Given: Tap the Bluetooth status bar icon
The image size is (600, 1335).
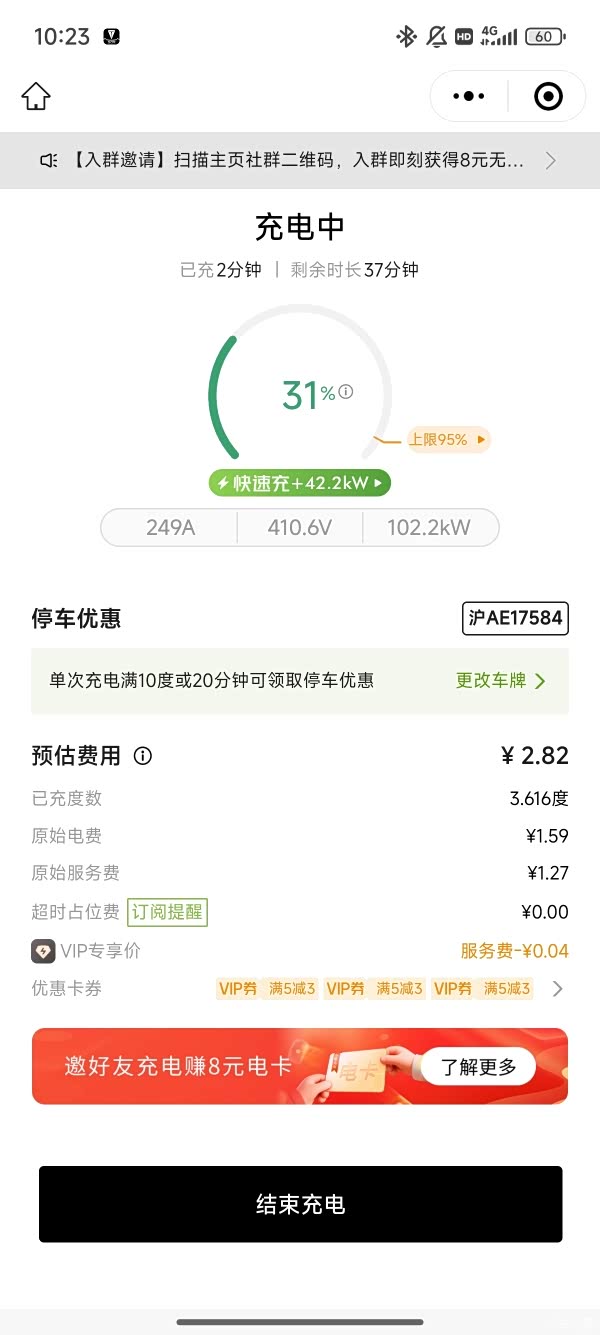Looking at the screenshot, I should tap(406, 37).
